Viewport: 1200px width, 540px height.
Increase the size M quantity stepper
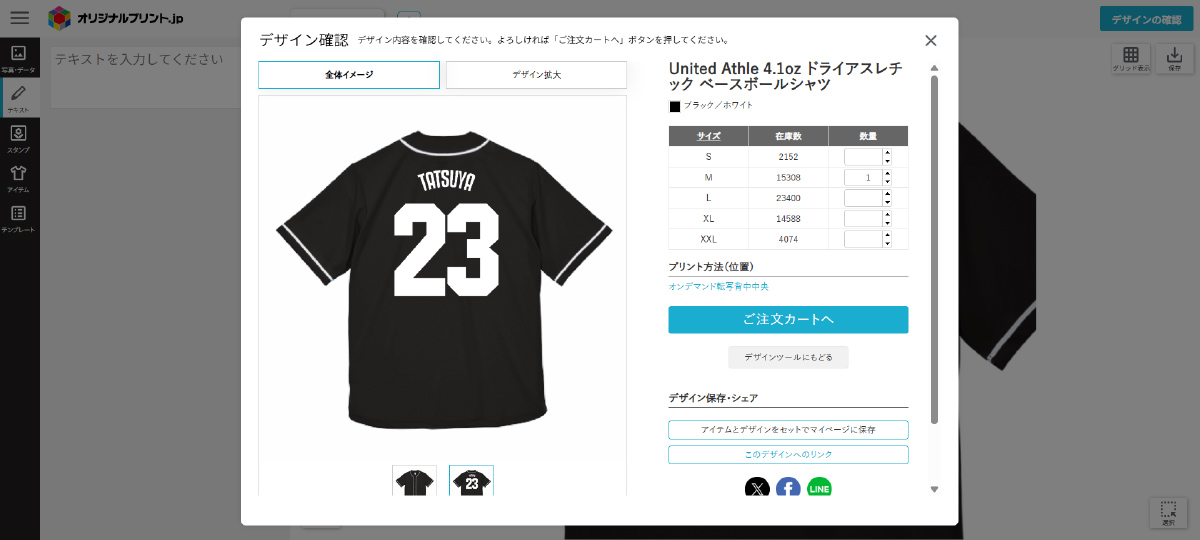click(887, 173)
